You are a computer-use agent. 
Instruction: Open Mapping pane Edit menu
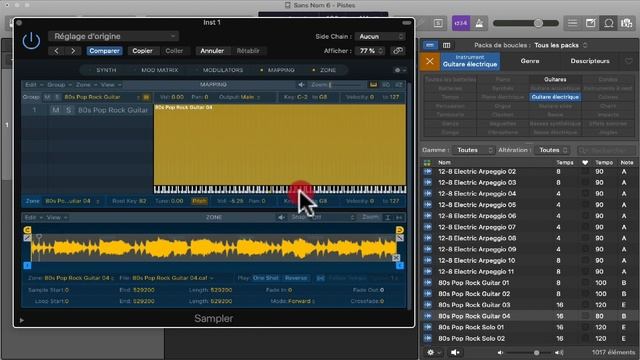[33, 84]
